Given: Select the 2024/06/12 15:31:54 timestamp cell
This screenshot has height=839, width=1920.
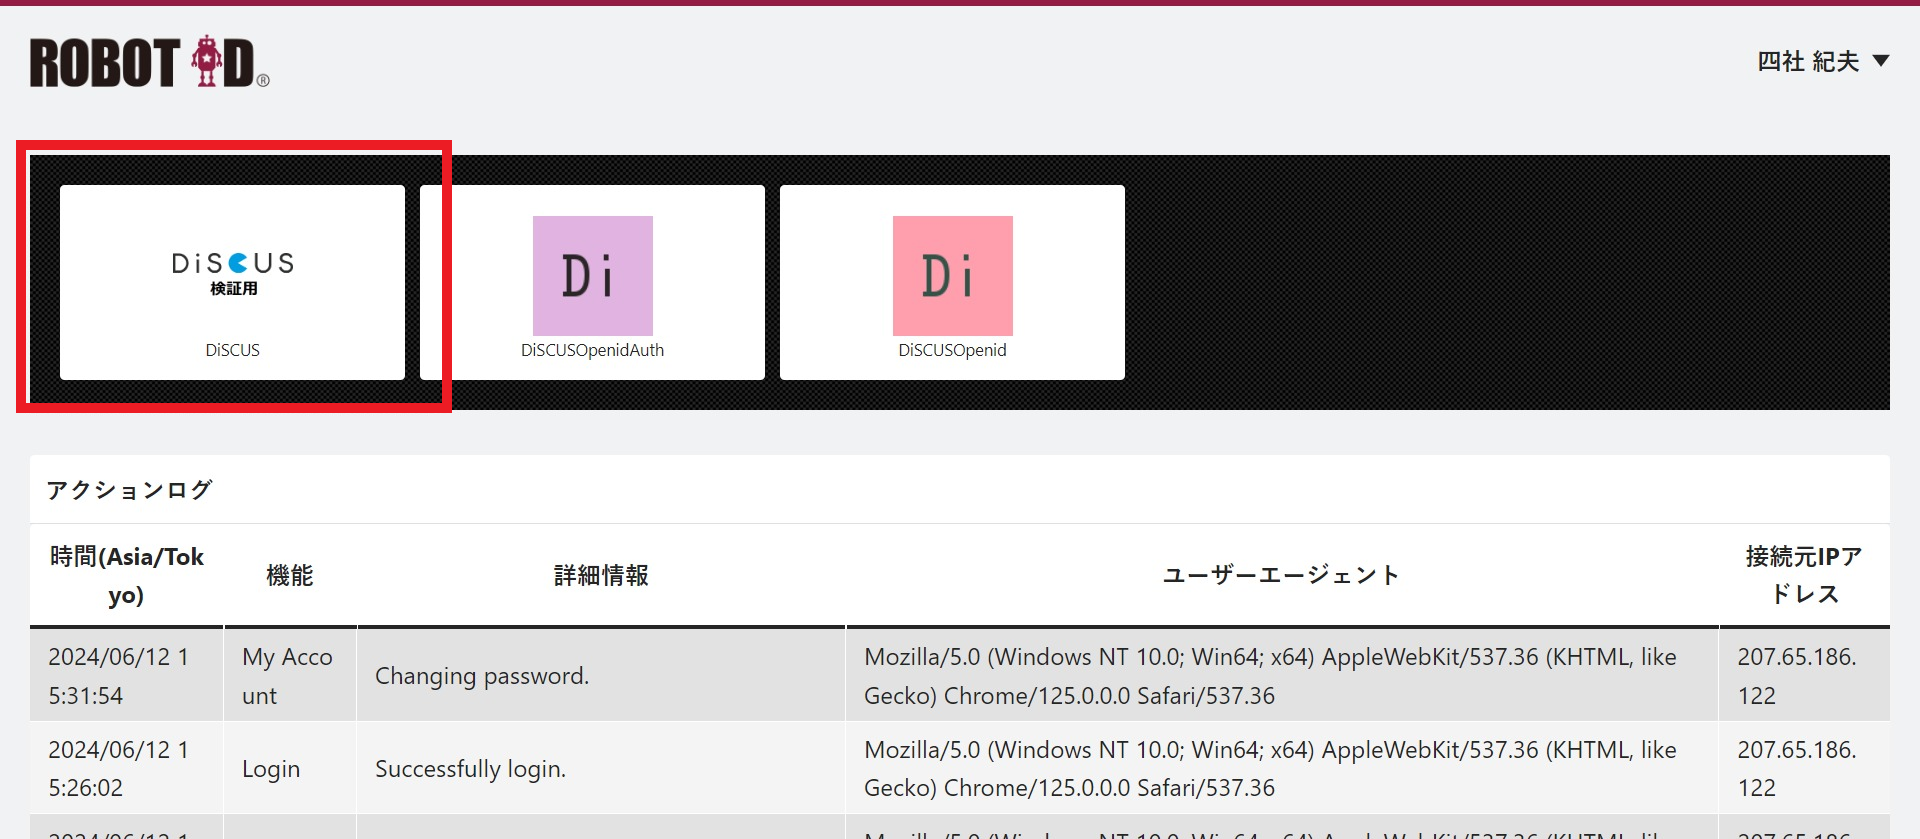Looking at the screenshot, I should 126,676.
